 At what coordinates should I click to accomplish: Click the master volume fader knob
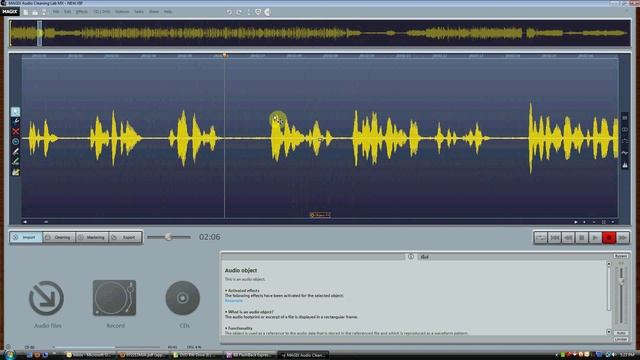621,281
